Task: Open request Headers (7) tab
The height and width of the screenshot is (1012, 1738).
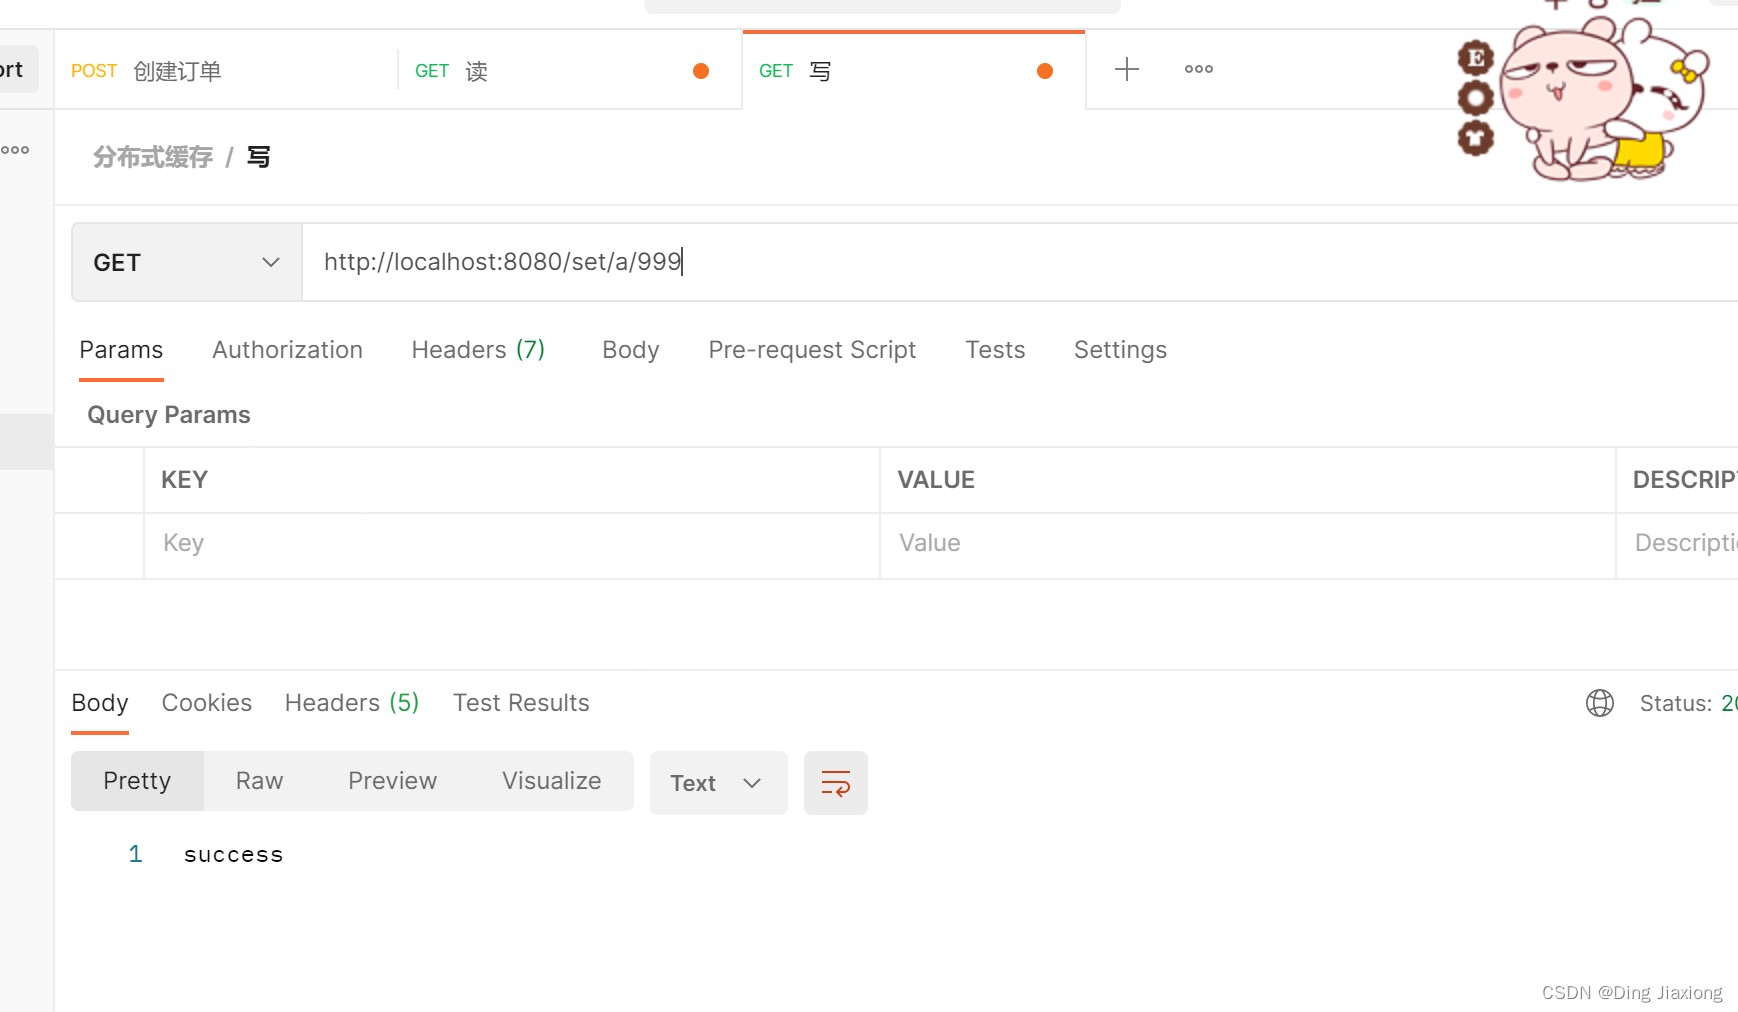Action: coord(478,350)
